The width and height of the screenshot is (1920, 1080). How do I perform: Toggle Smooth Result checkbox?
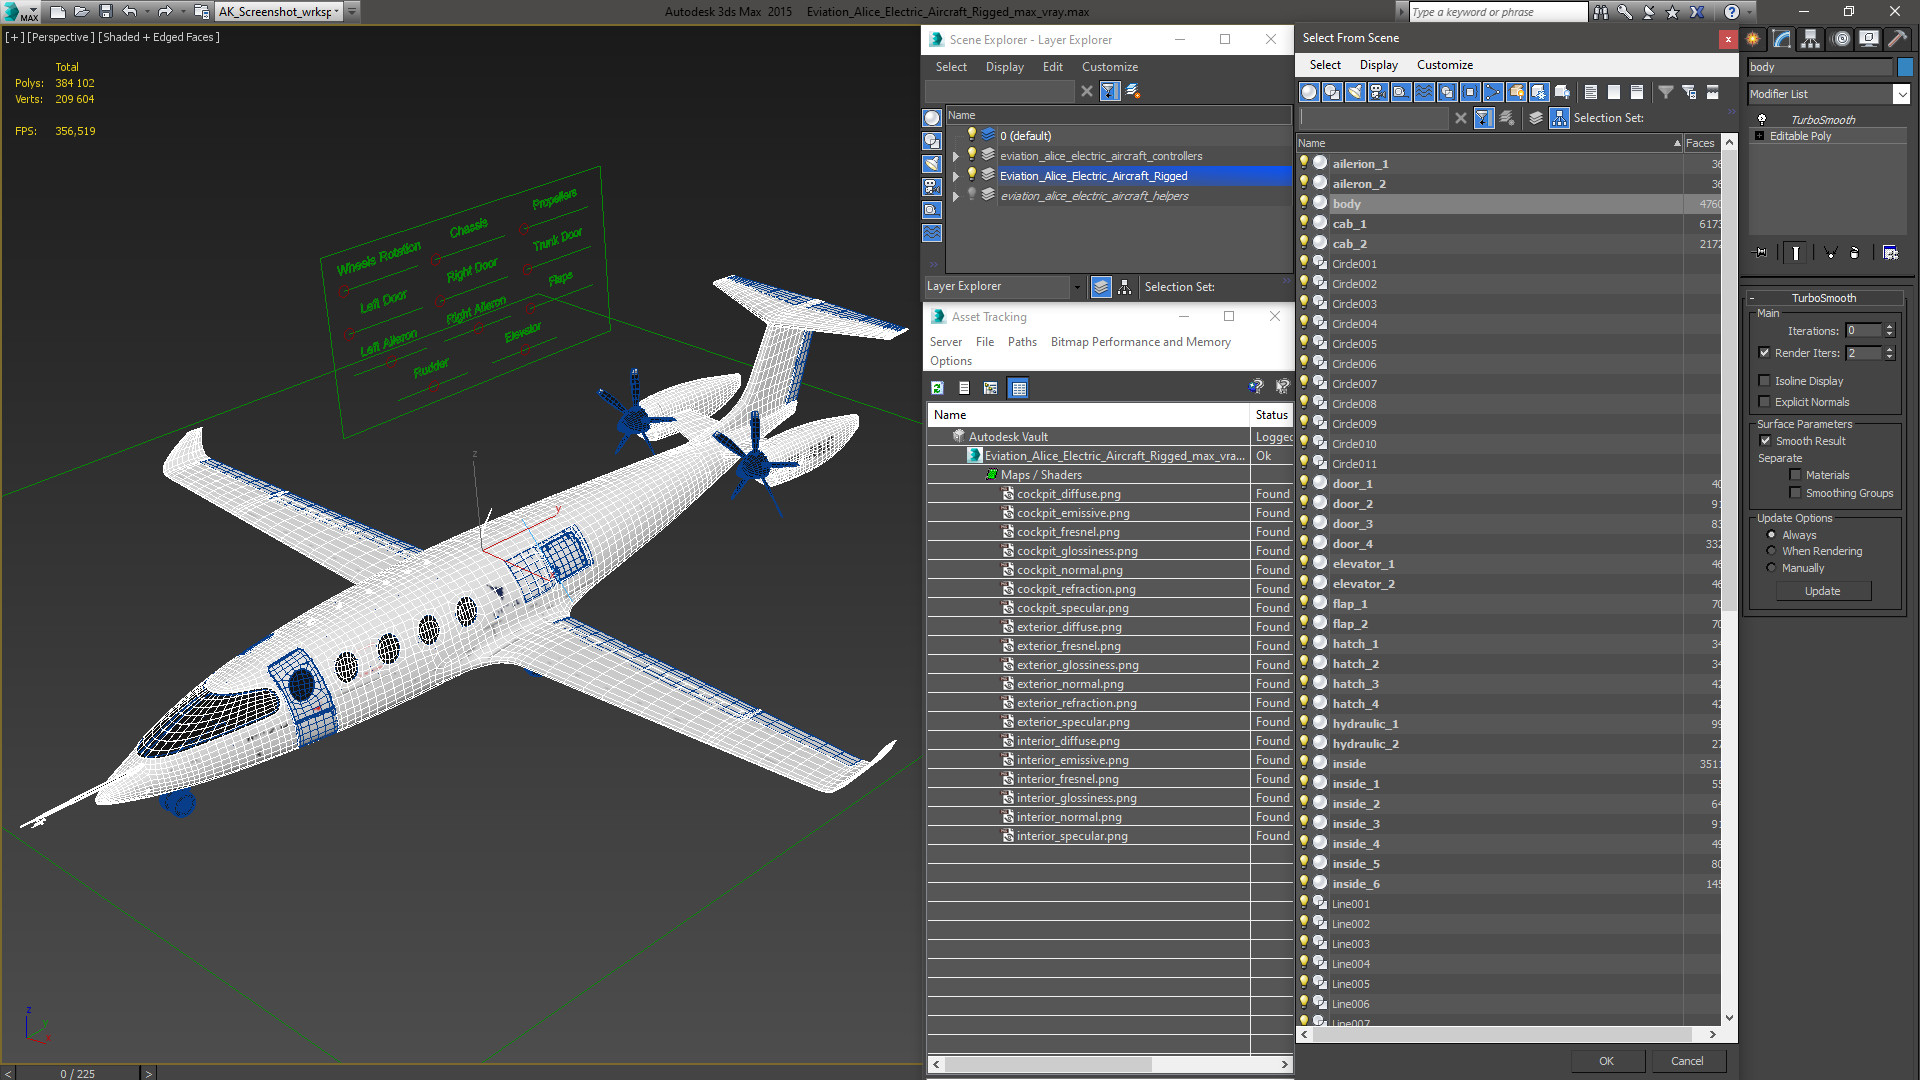[1765, 441]
